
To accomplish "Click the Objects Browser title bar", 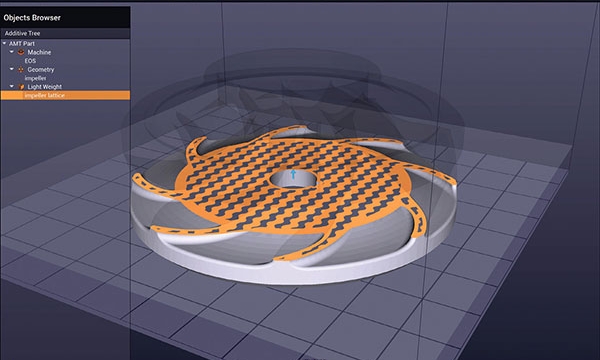I will 65,18.
